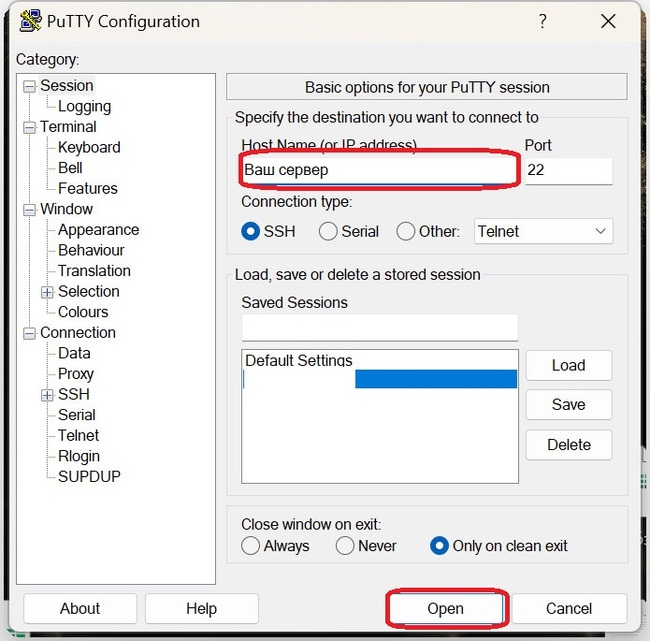Open the Telnet protocol dropdown
The height and width of the screenshot is (641, 650).
pos(544,231)
